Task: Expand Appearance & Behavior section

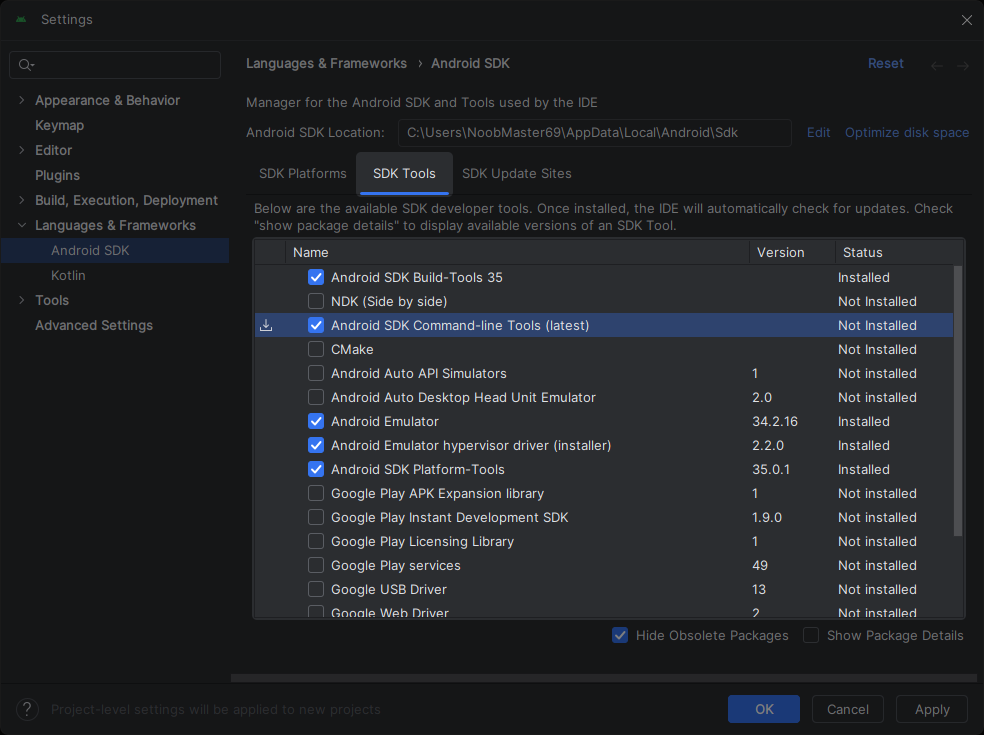Action: pos(22,100)
